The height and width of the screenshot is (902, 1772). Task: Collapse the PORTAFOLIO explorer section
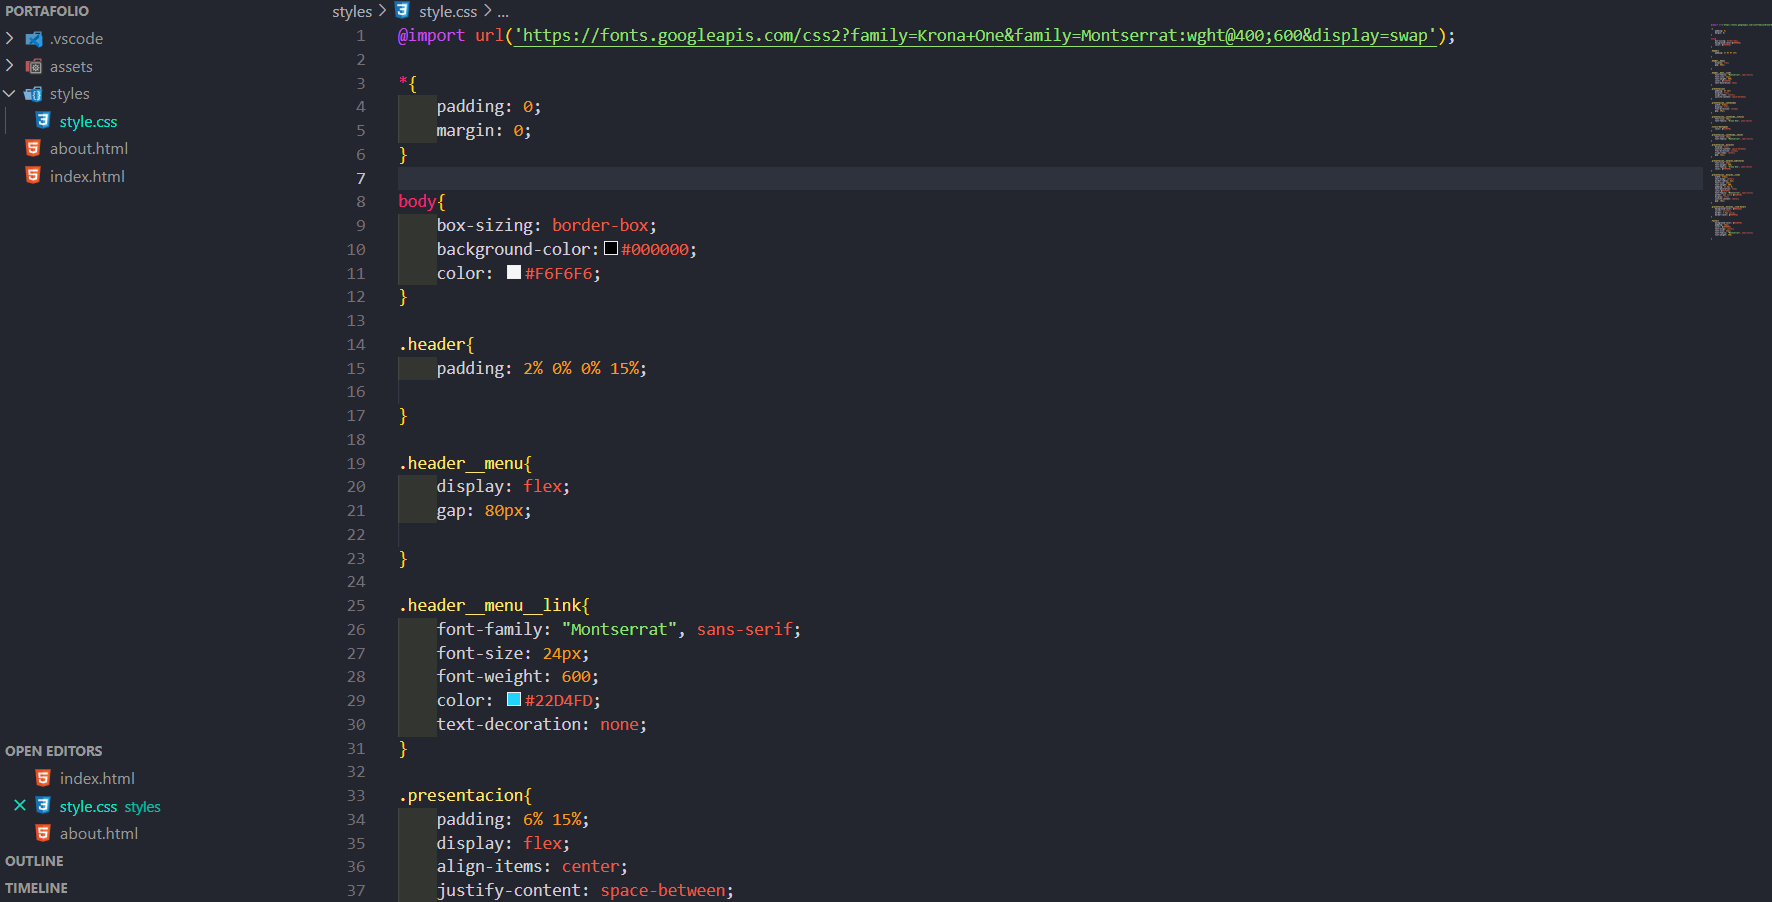[x=47, y=11]
